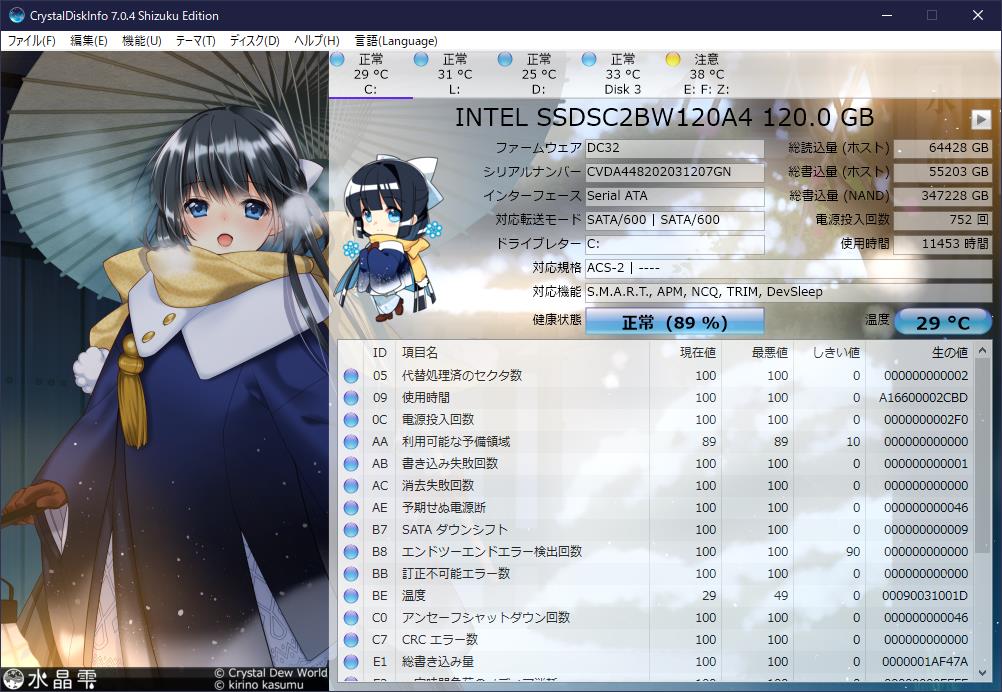Click the blue status orb of drive L:
1002x692 pixels.
click(x=421, y=59)
